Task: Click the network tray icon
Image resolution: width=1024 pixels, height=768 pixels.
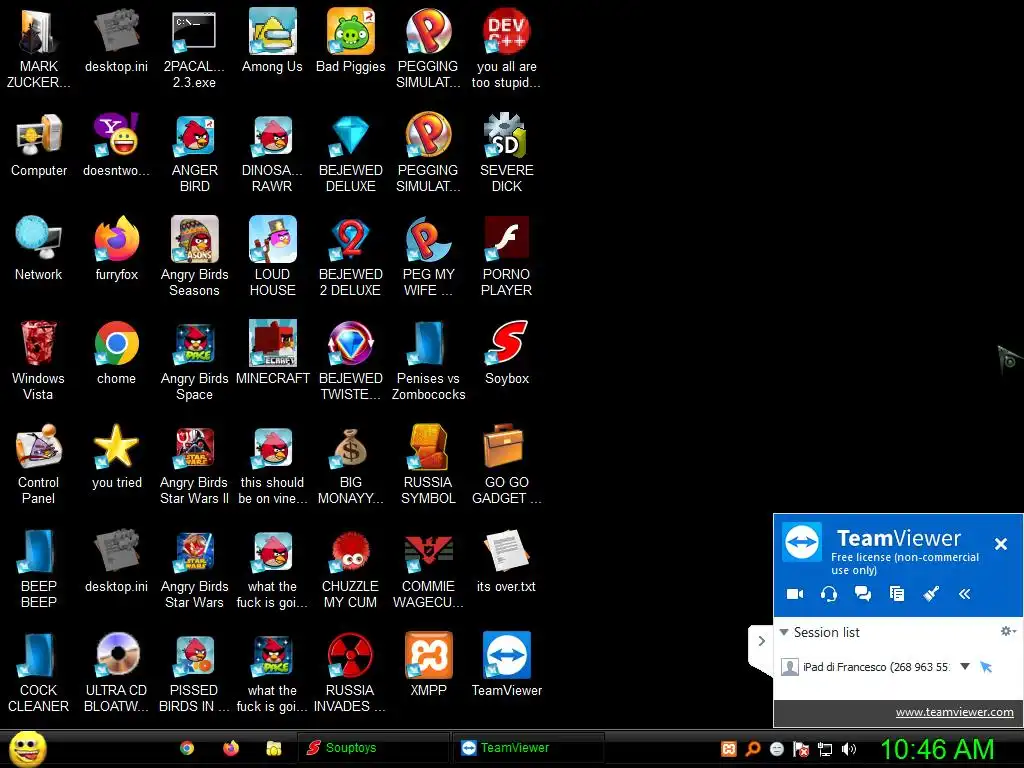Action: click(825, 749)
